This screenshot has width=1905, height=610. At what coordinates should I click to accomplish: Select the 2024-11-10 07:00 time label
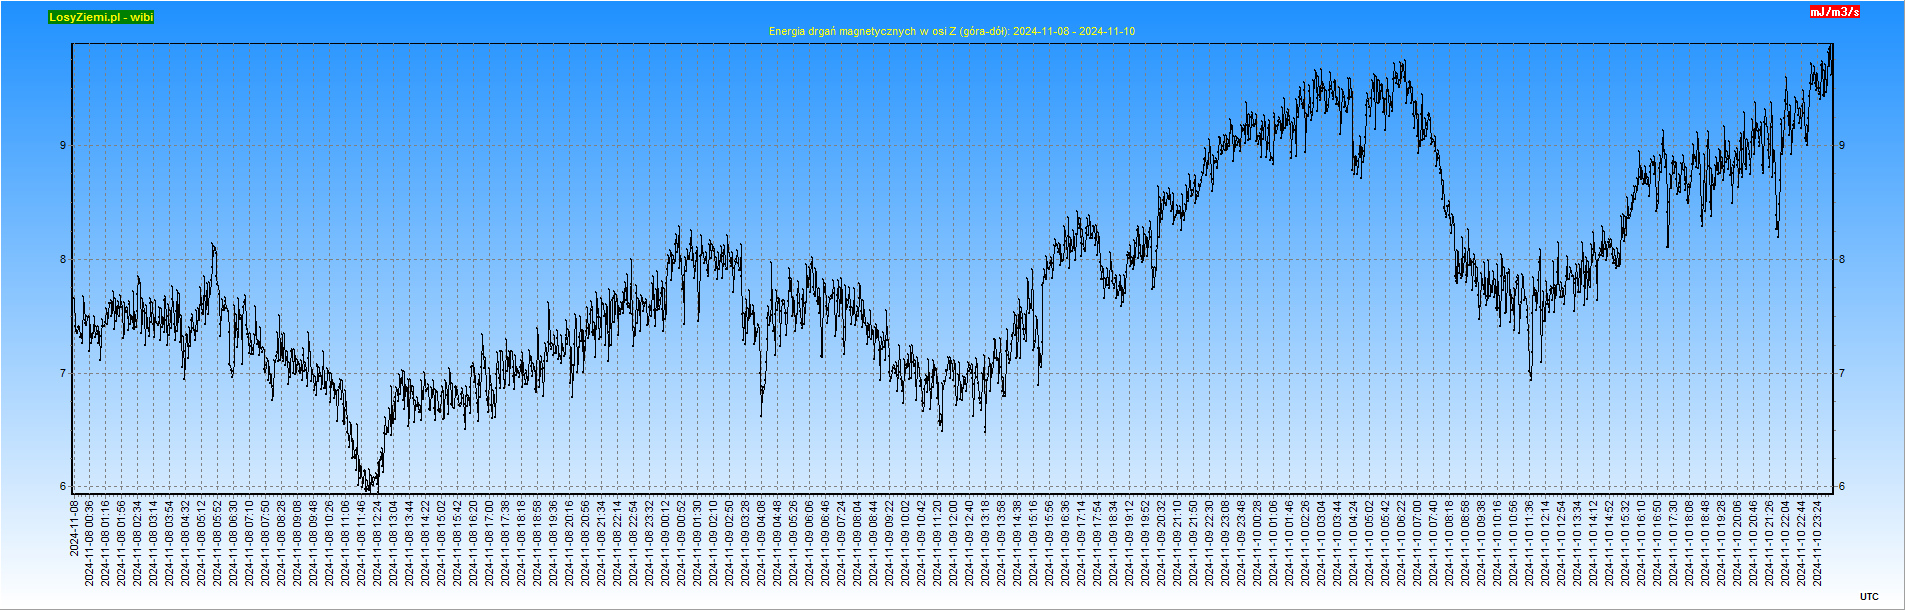click(1418, 543)
